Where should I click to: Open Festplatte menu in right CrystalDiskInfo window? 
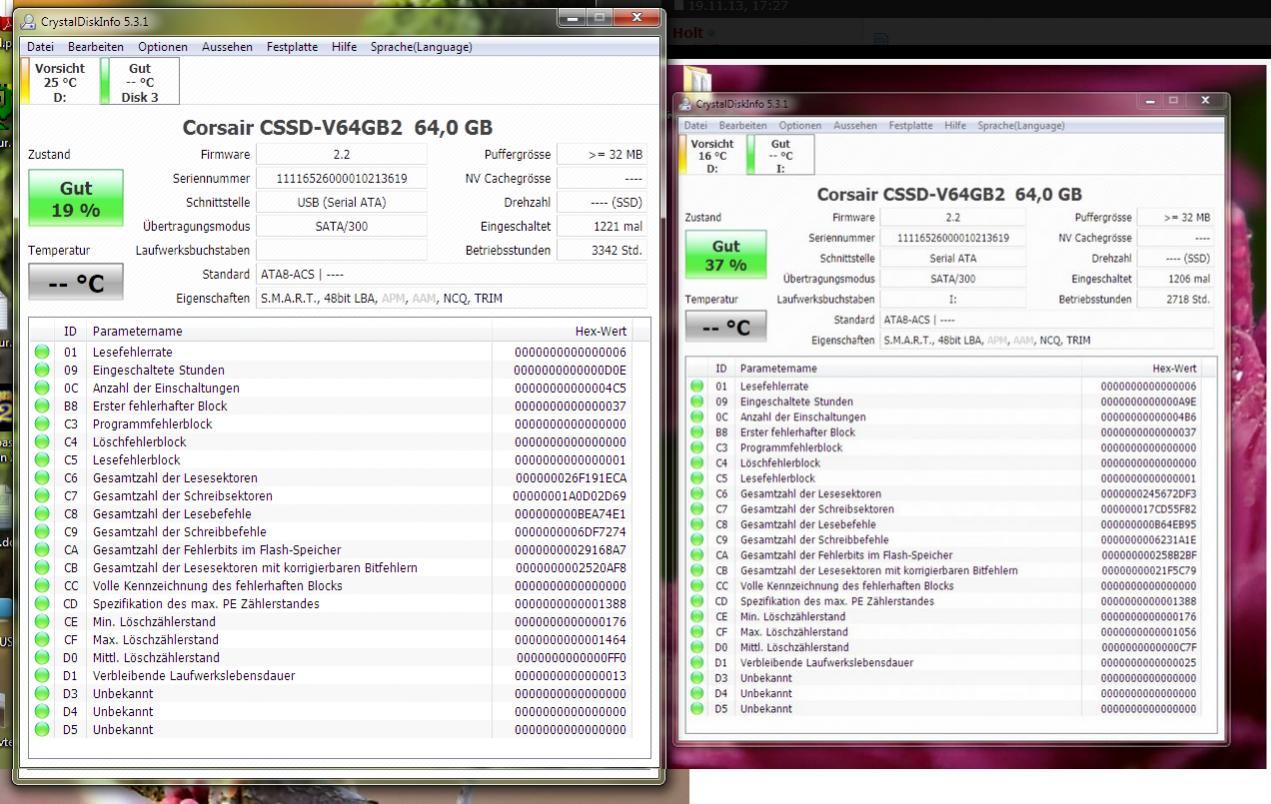911,126
